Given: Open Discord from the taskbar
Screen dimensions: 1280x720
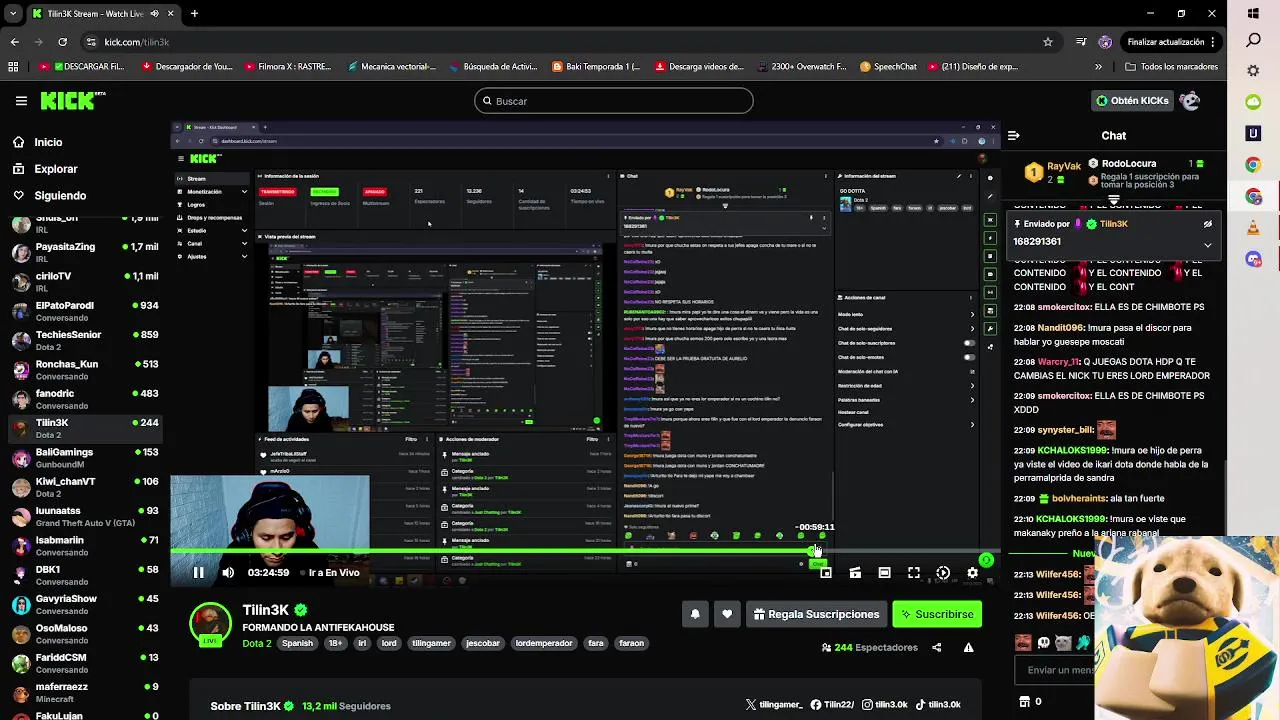Looking at the screenshot, I should tap(1253, 259).
